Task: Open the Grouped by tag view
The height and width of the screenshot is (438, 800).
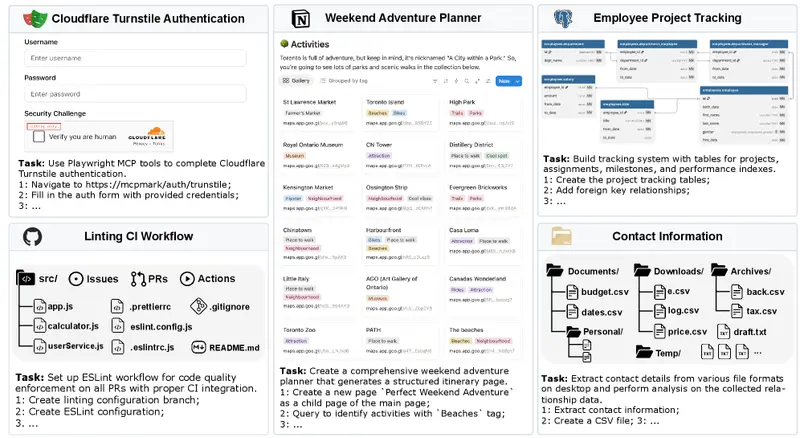Action: (345, 80)
